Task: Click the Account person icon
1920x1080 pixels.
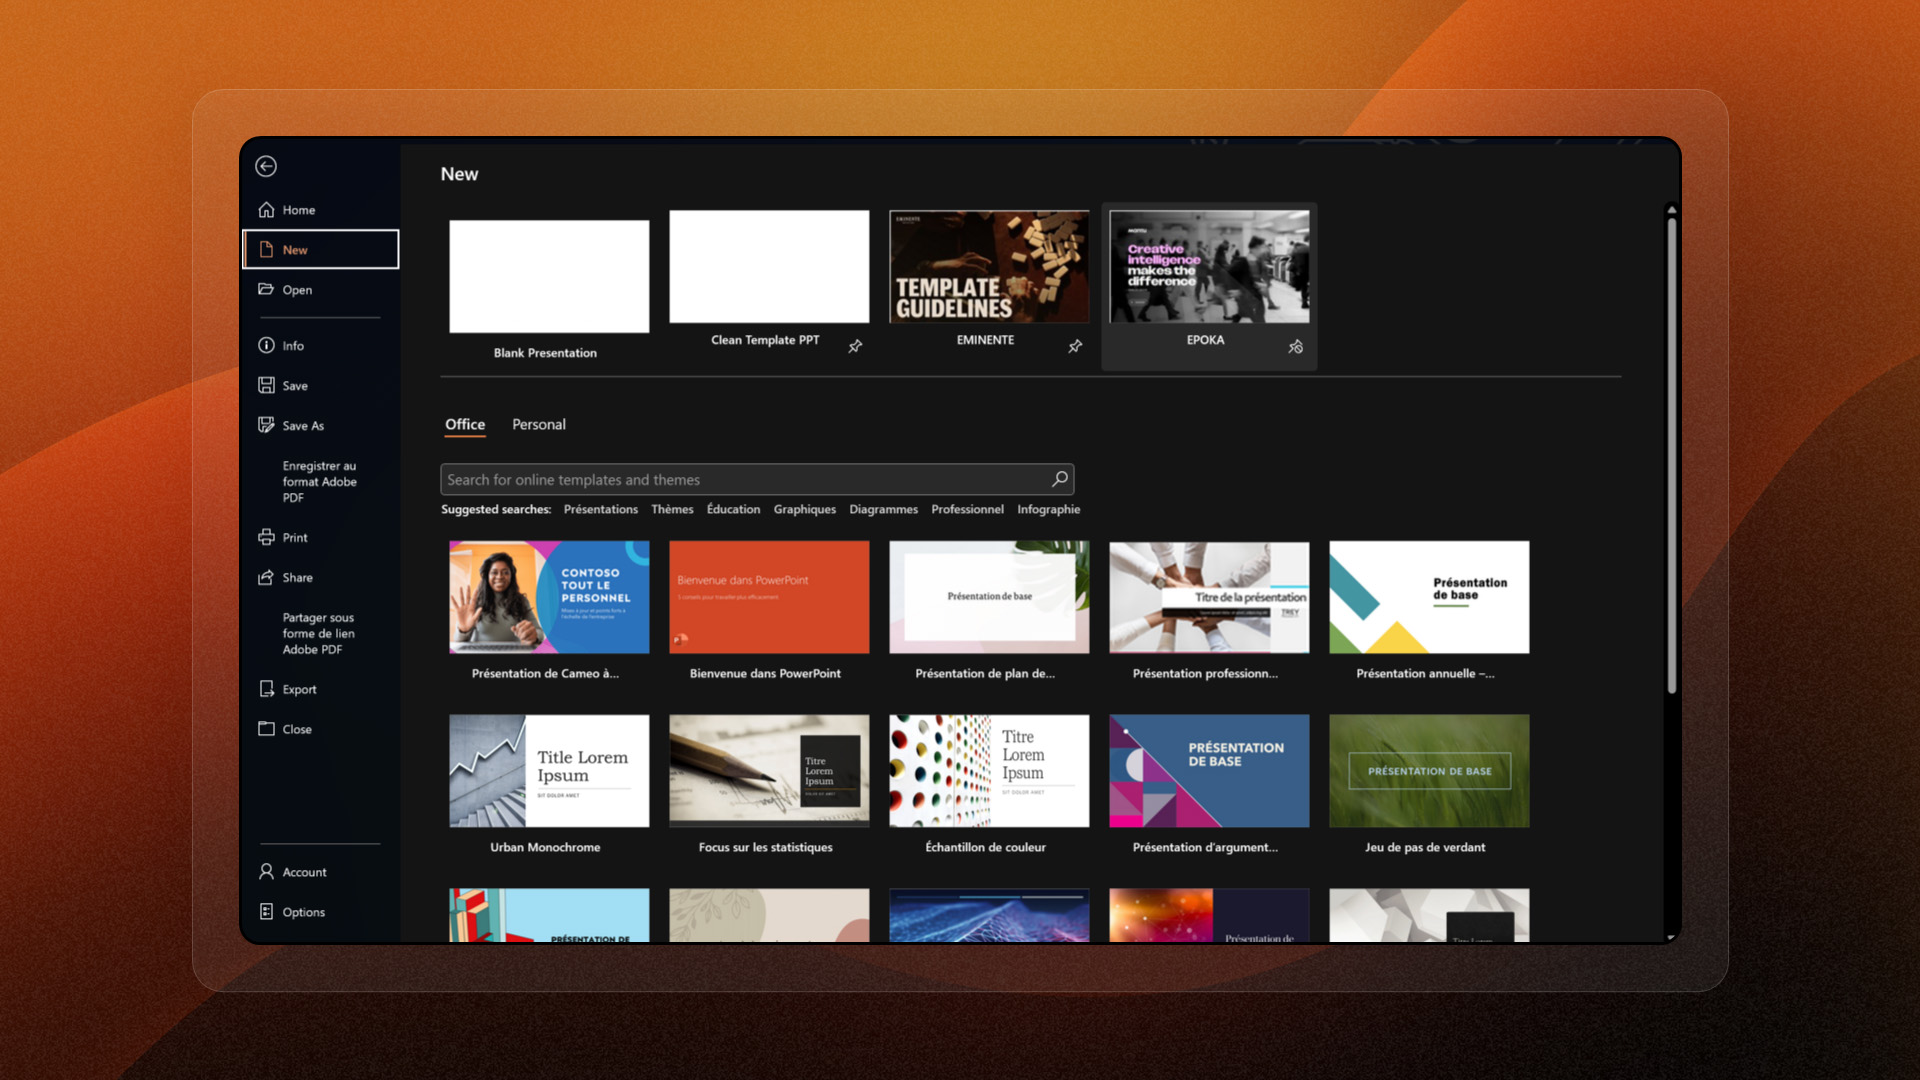Action: (x=266, y=872)
